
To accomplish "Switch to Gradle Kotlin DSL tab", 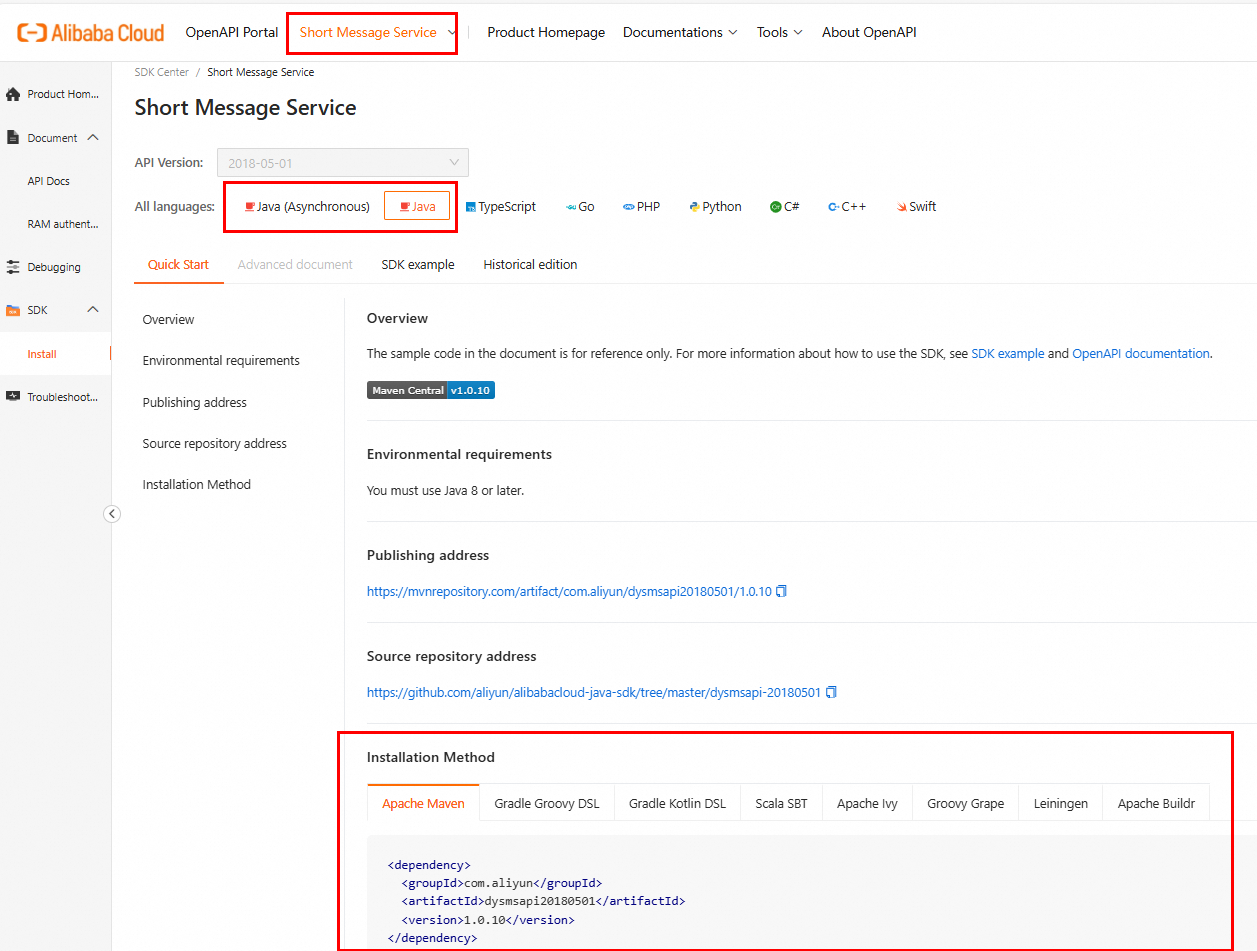I will click(x=677, y=804).
